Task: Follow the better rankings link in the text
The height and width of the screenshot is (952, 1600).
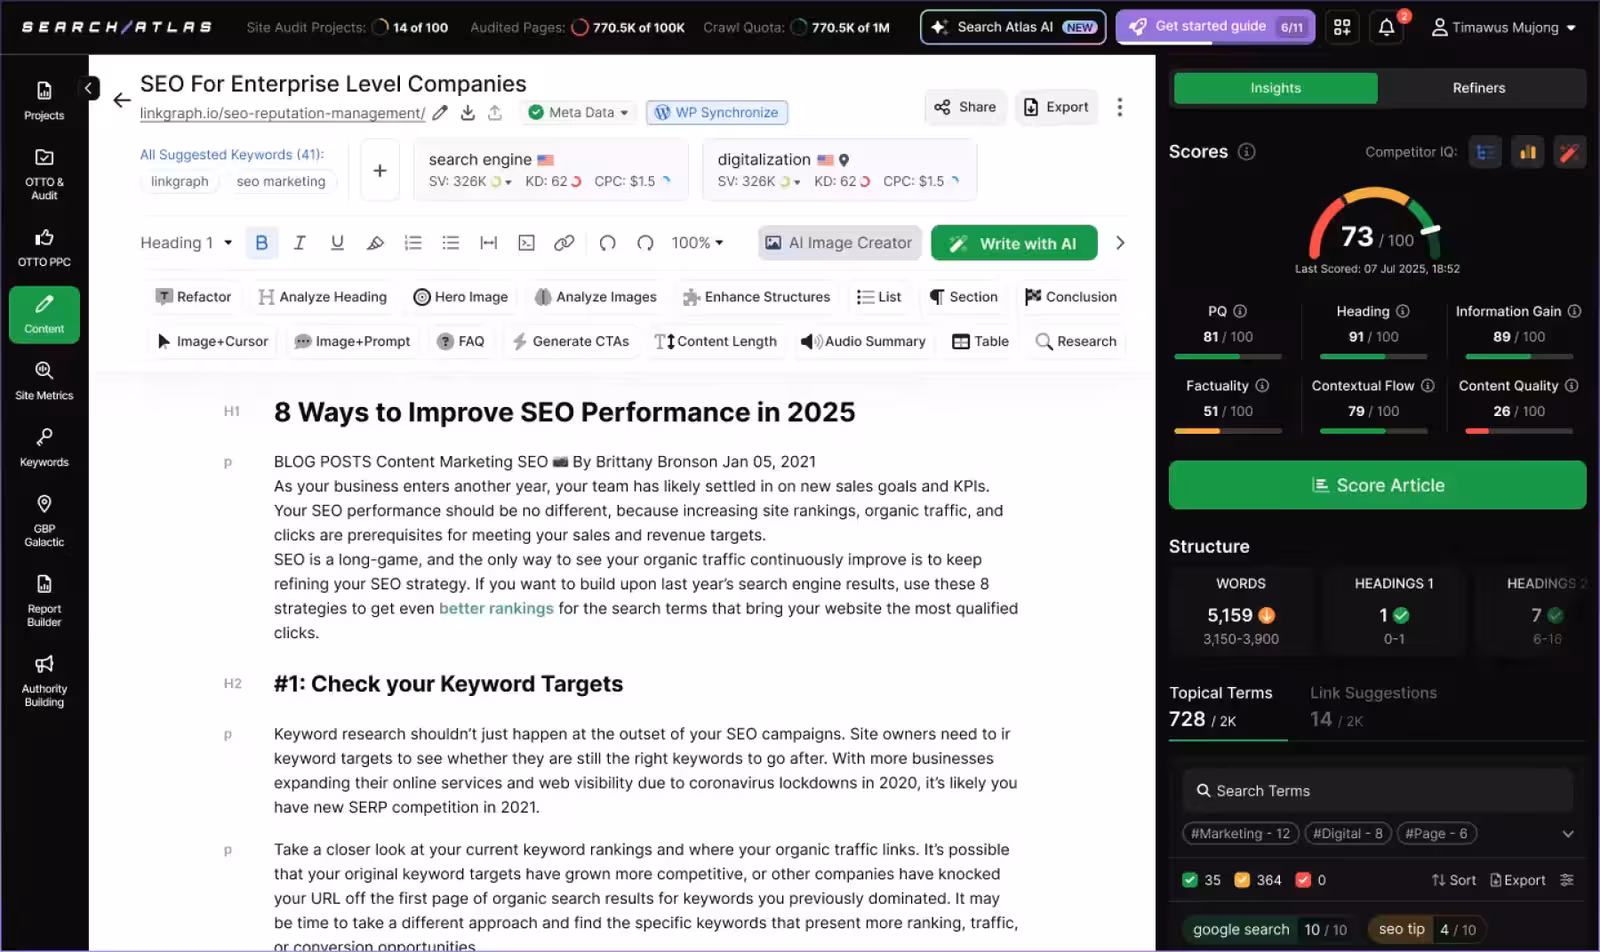Action: (496, 607)
